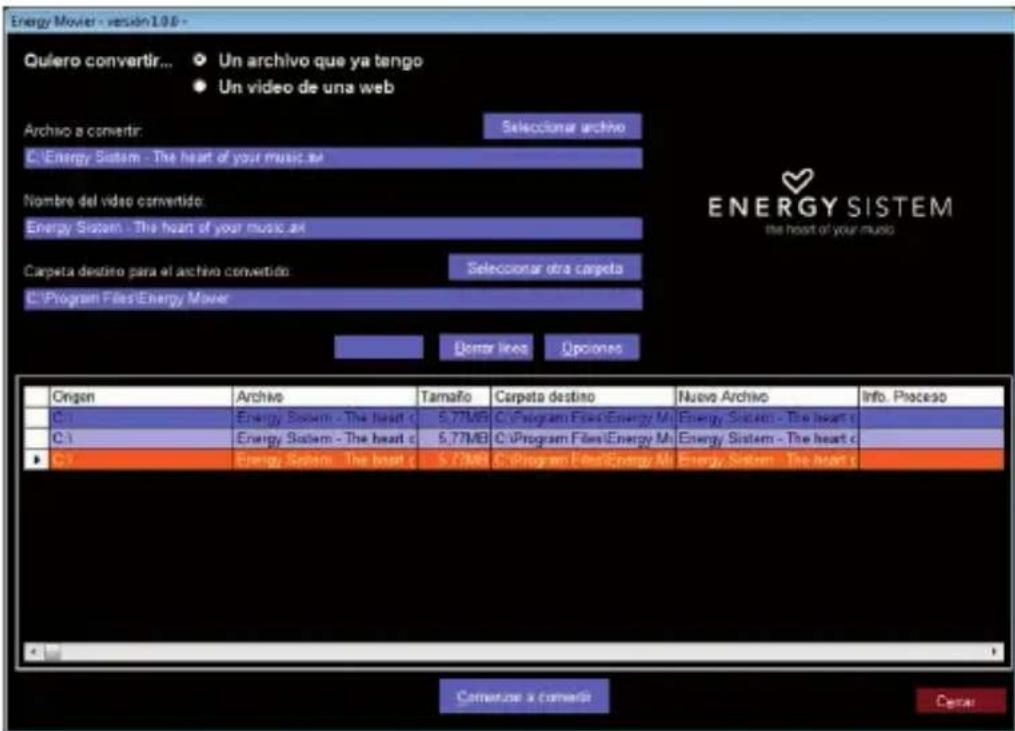Select the Archivo cell in the dark blue row
1015x731 pixels.
pyautogui.click(x=324, y=418)
